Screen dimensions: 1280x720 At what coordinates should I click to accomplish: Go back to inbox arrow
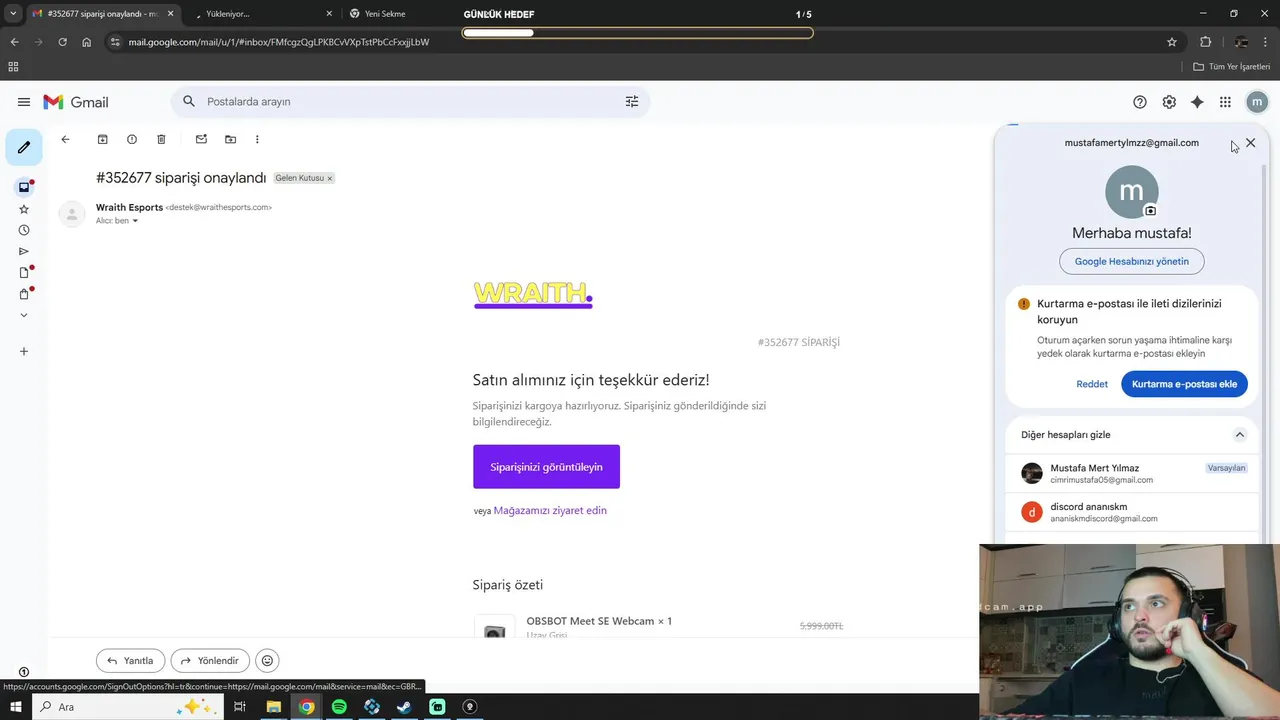point(65,139)
